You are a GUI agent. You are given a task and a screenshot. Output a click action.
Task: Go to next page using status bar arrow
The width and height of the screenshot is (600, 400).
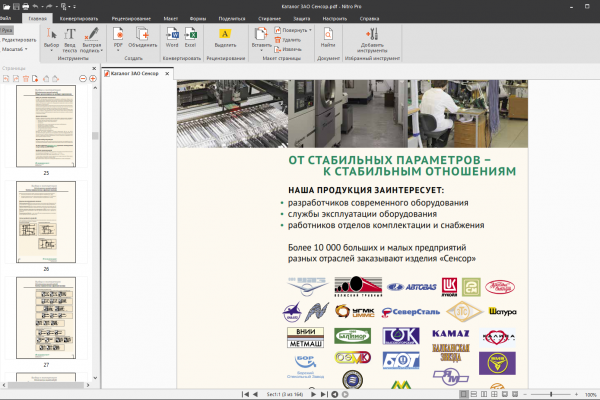313,394
